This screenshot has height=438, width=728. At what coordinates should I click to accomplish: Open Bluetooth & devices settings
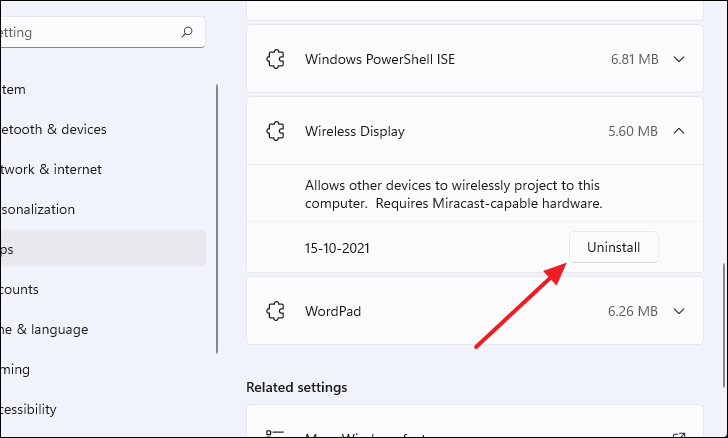click(x=55, y=129)
